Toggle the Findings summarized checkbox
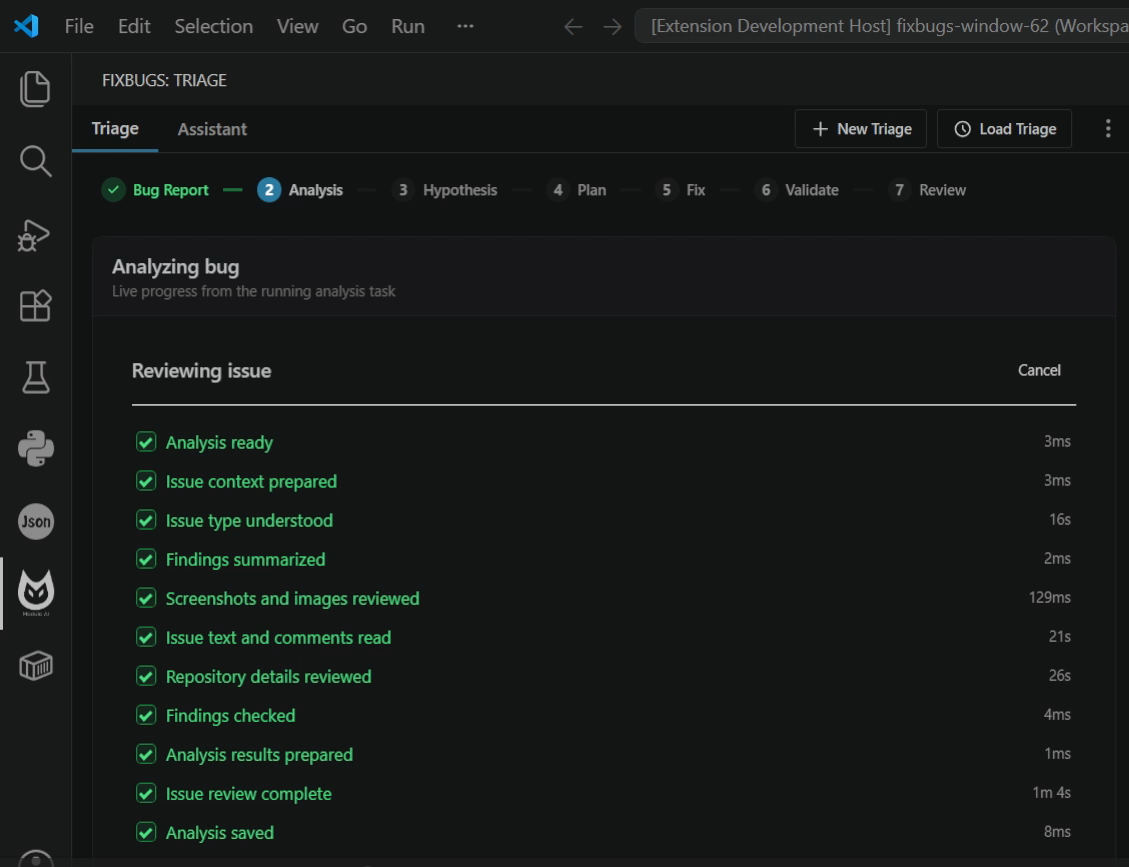 [146, 559]
